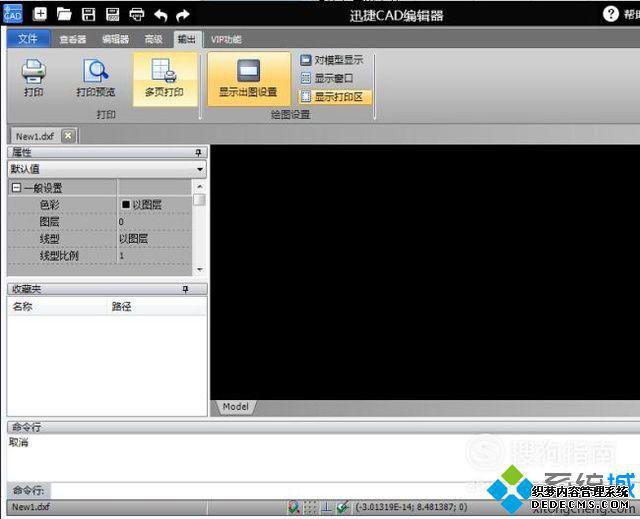The height and width of the screenshot is (519, 640).
Task: Click the 色彩 color swatch value
Action: (126, 204)
